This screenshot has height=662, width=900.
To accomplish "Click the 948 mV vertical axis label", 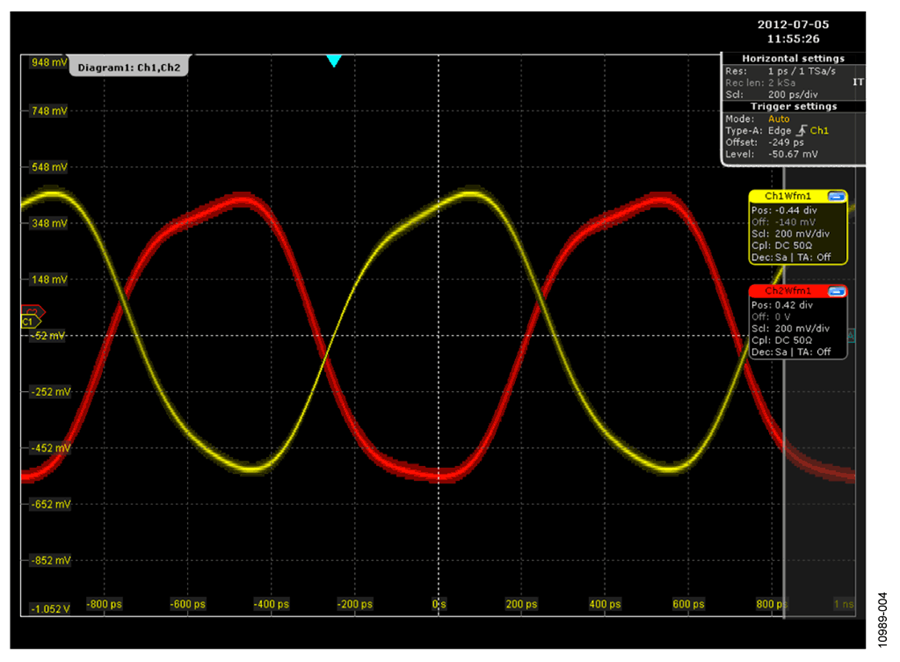I will pos(49,62).
